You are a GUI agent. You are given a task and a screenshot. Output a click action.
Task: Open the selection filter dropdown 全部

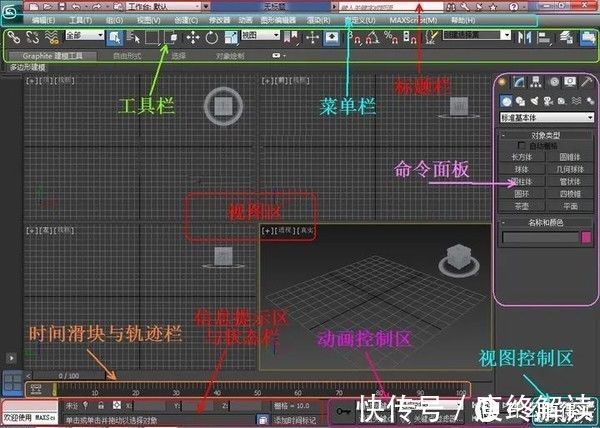click(x=85, y=35)
